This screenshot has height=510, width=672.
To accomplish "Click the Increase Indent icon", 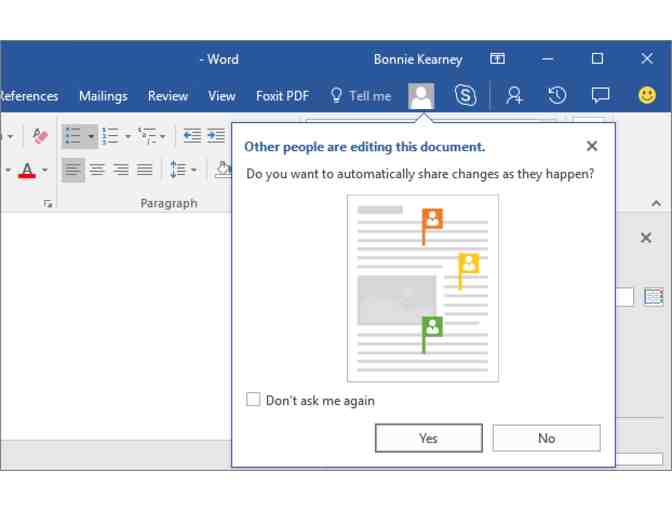I will point(216,136).
